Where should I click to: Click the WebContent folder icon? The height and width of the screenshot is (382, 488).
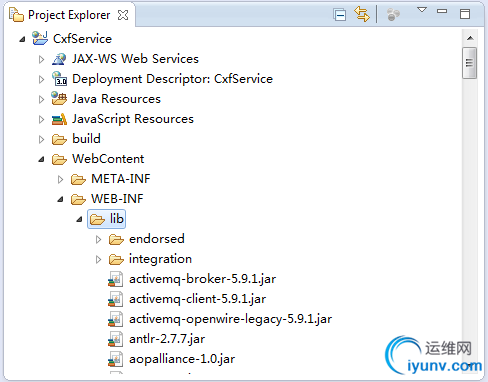59,160
